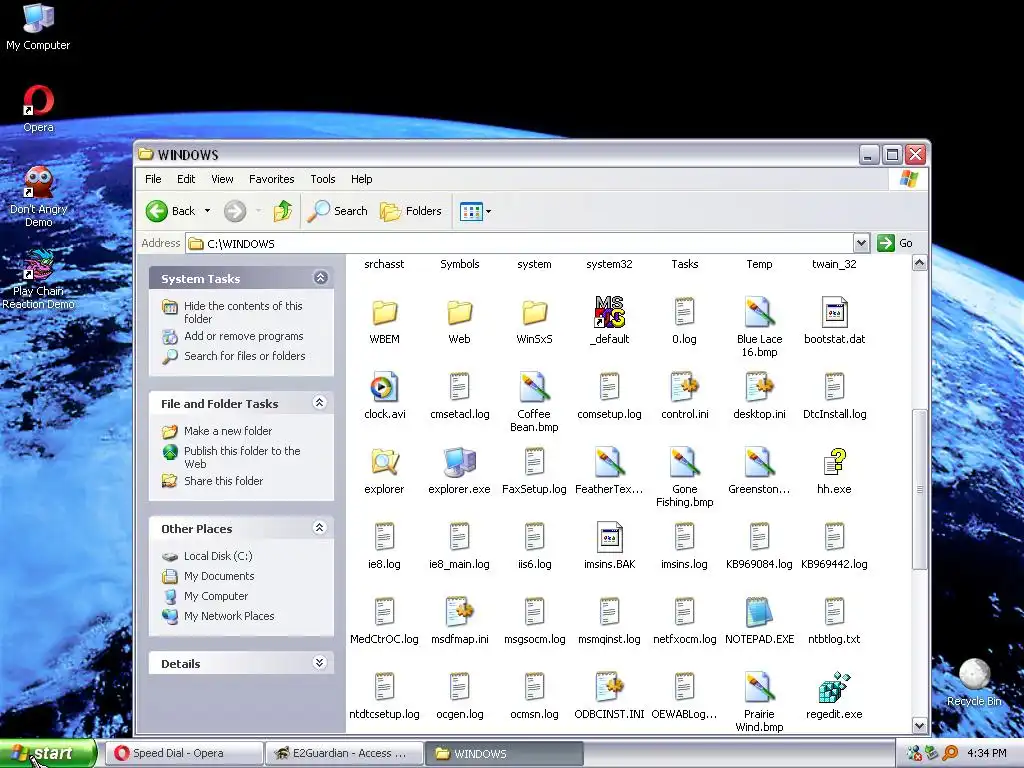1024x768 pixels.
Task: Click Hide the contents of this folder
Action: coord(243,312)
